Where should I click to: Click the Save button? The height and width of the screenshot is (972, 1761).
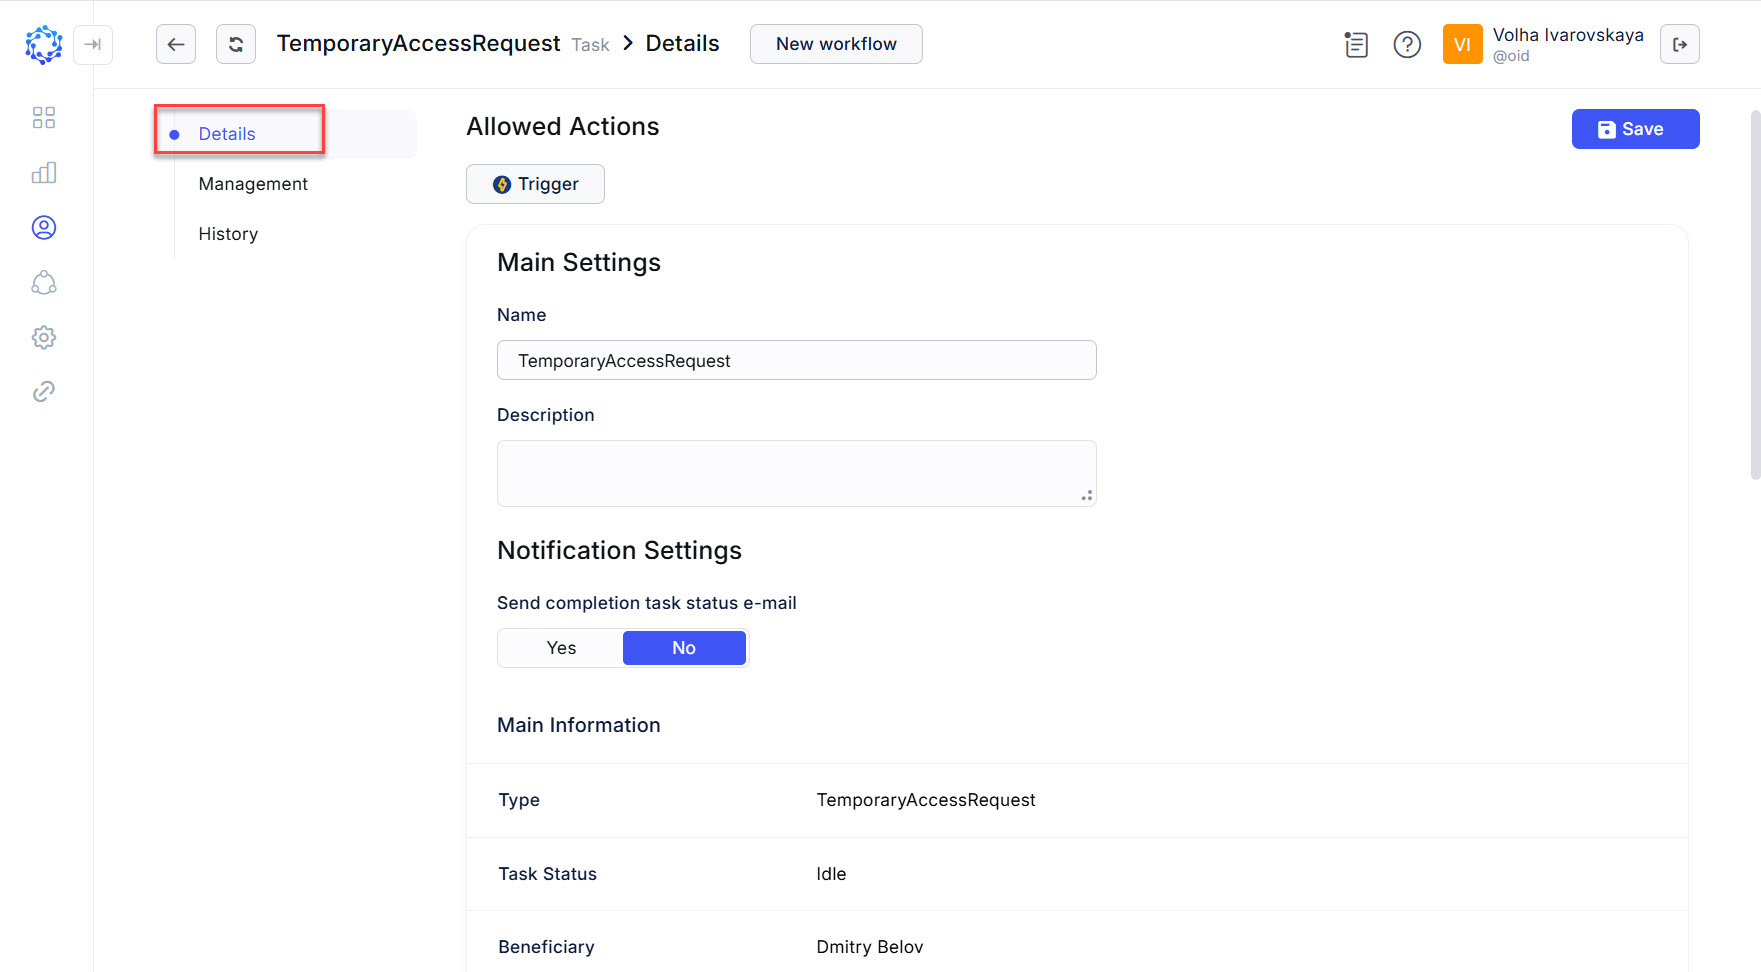pos(1635,129)
